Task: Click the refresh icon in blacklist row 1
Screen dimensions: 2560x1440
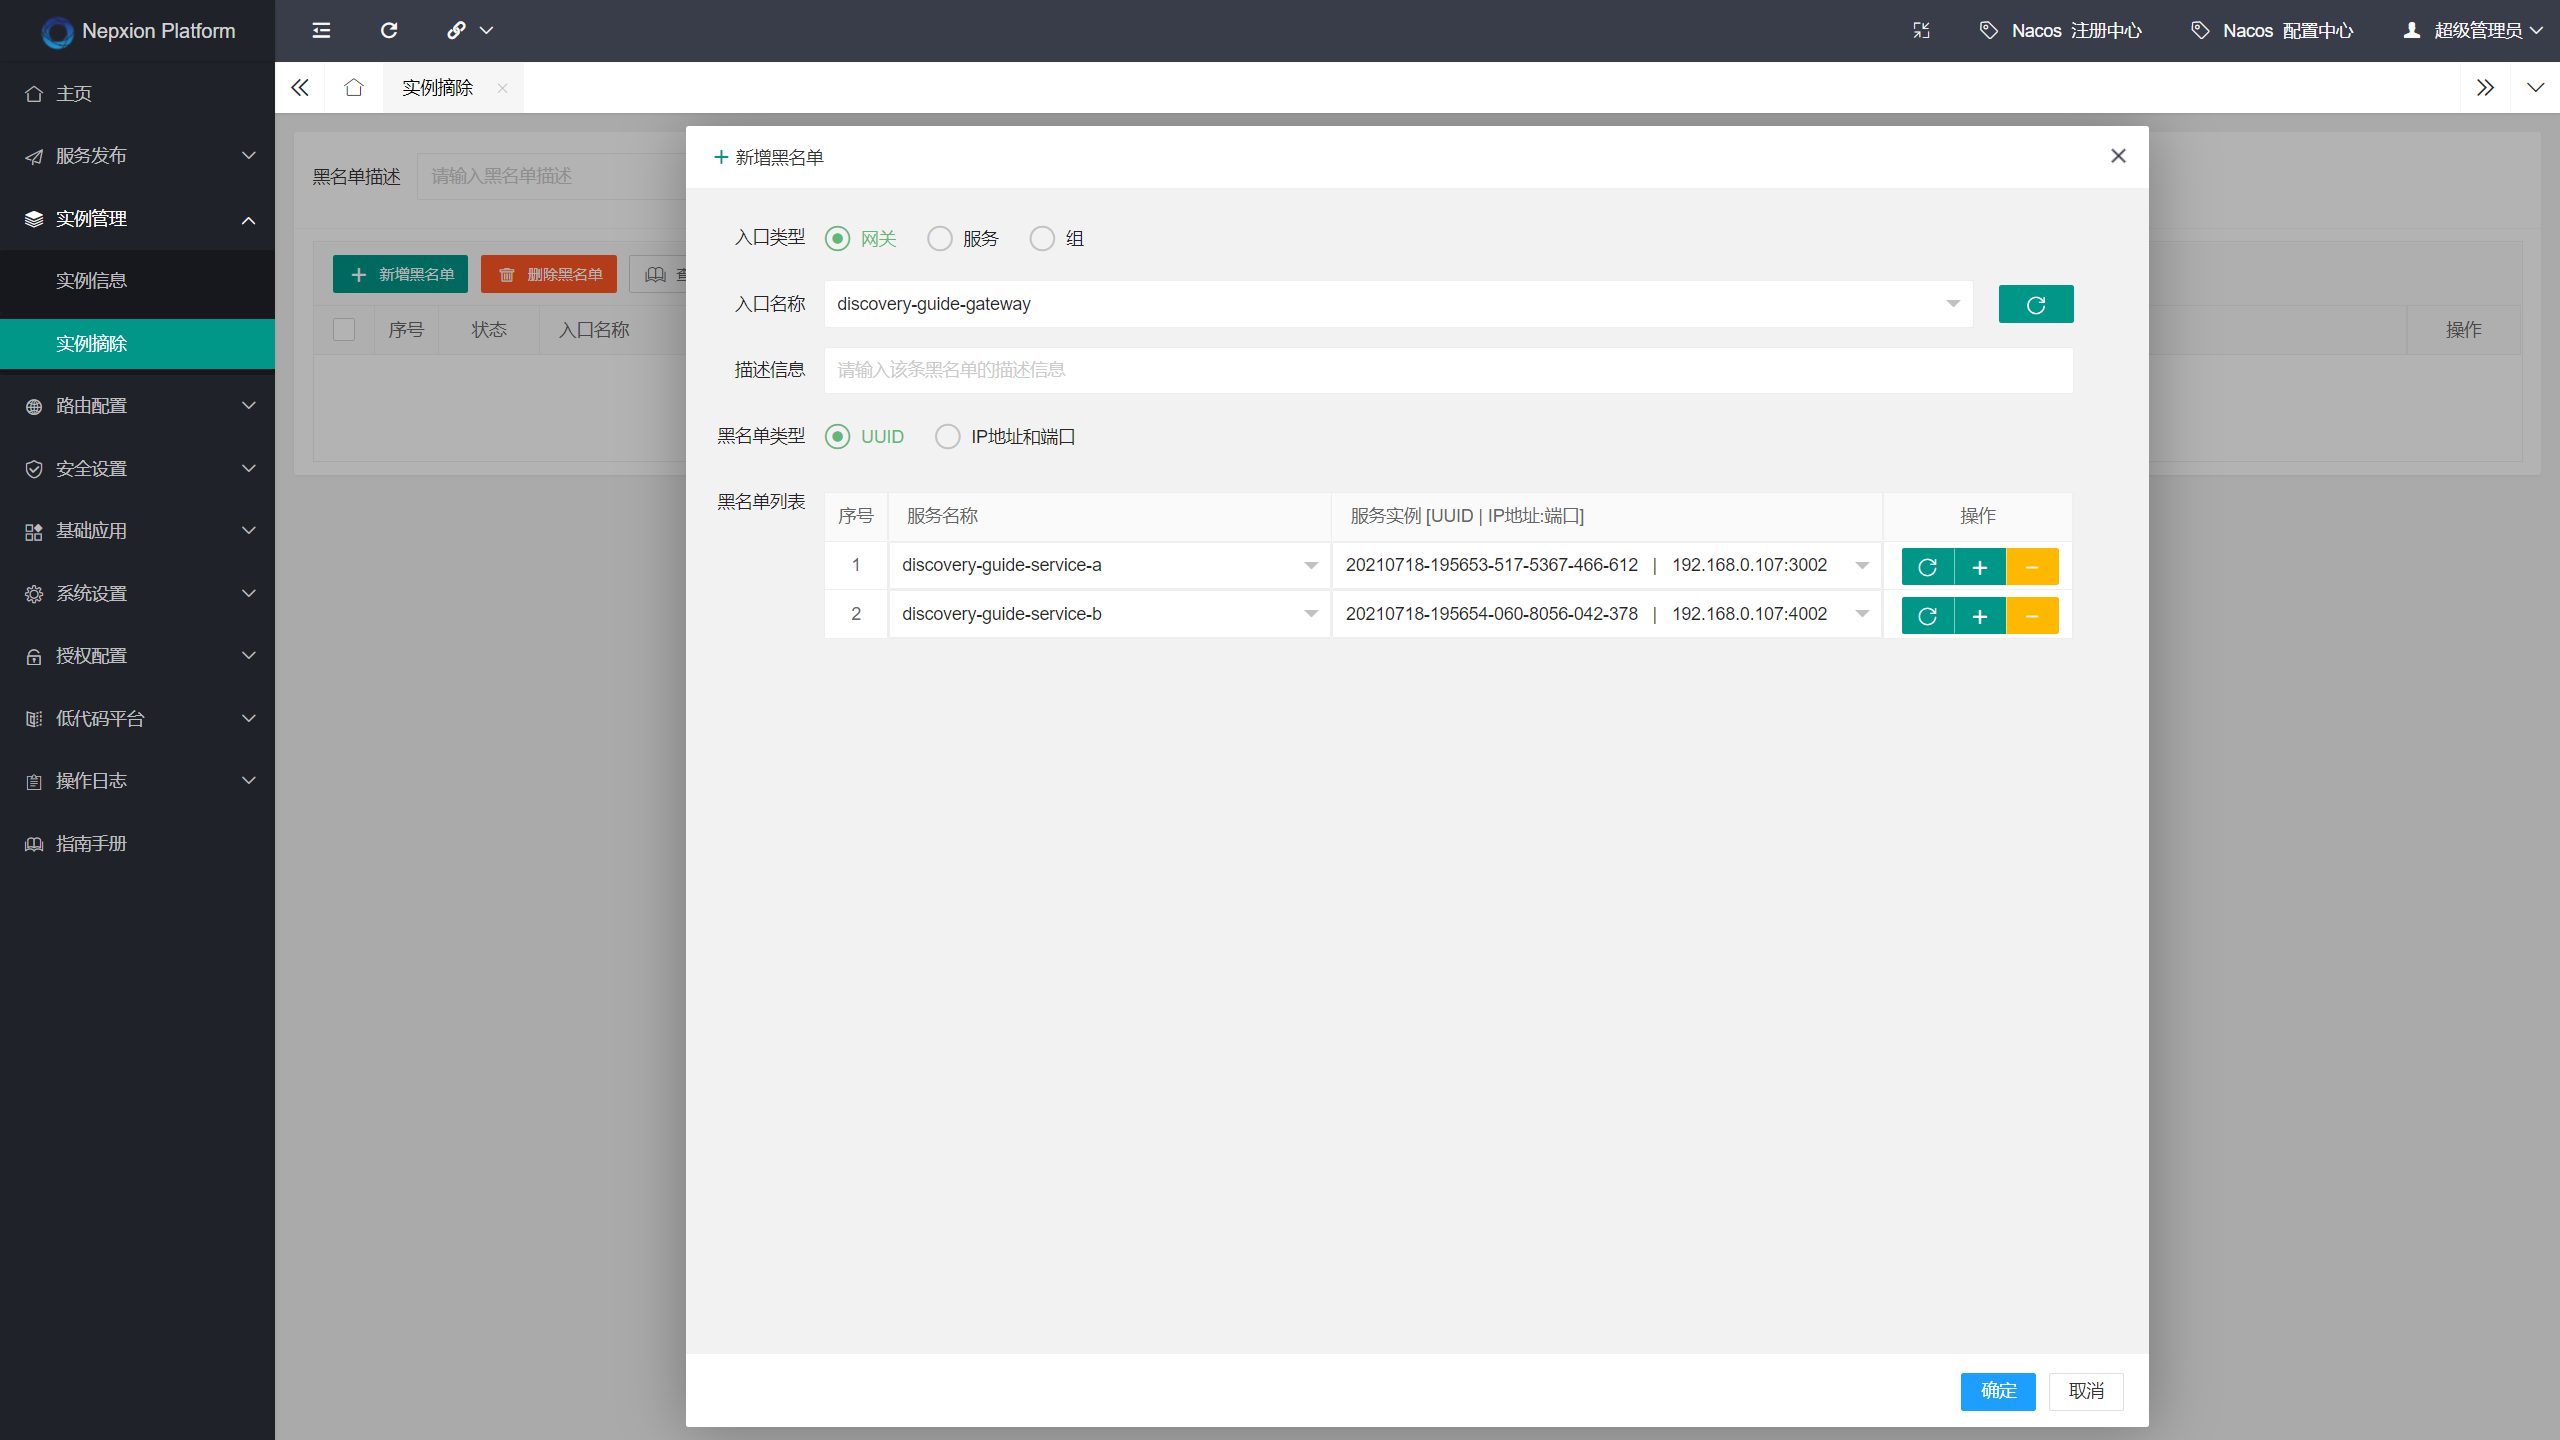Action: point(1927,567)
